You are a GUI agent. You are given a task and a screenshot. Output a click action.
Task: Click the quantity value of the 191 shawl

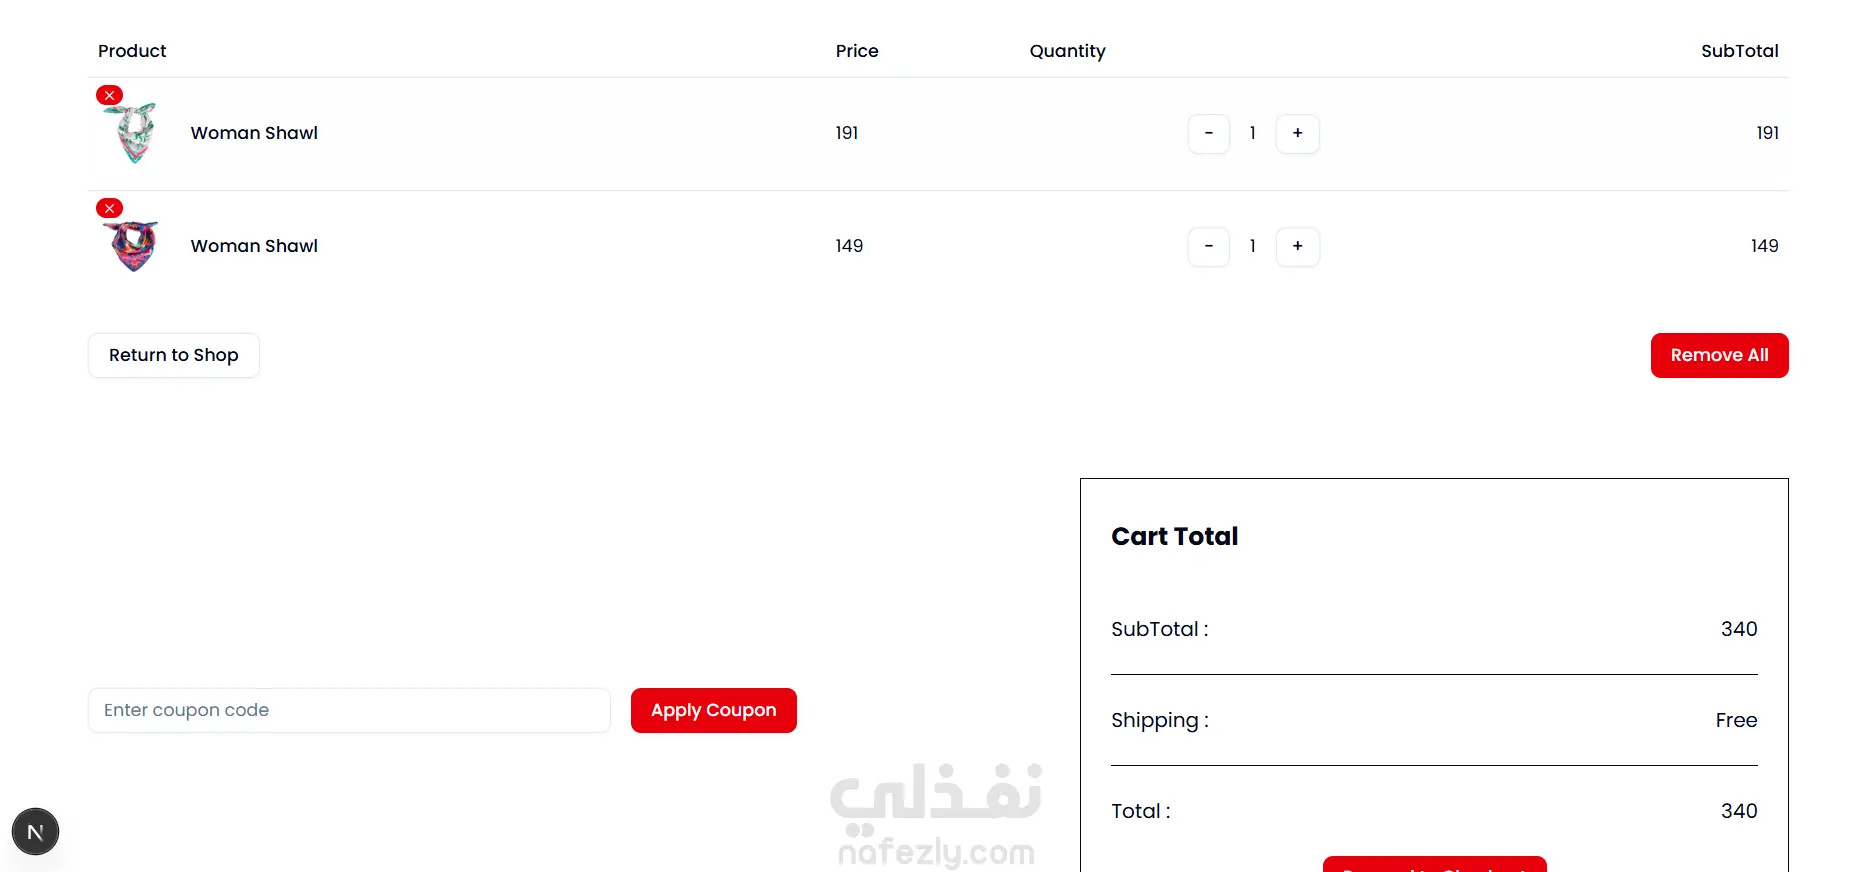(x=1252, y=133)
